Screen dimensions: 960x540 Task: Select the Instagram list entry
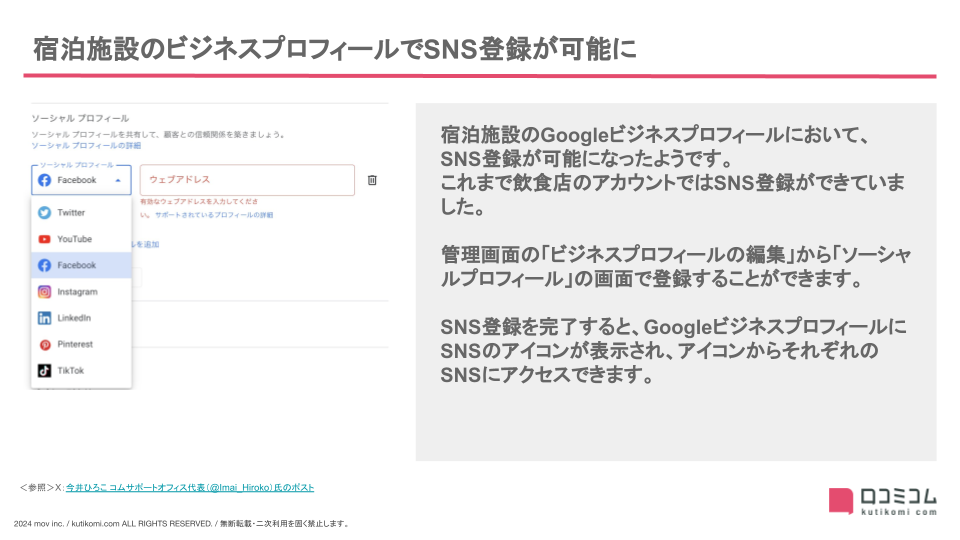tap(77, 292)
